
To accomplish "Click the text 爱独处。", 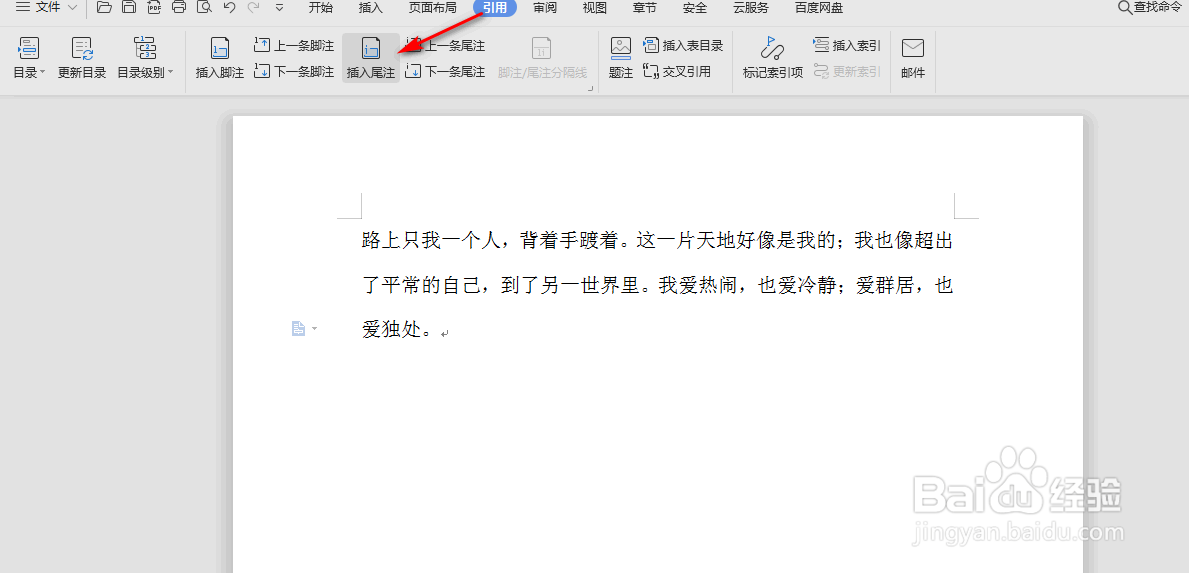I will pos(397,330).
